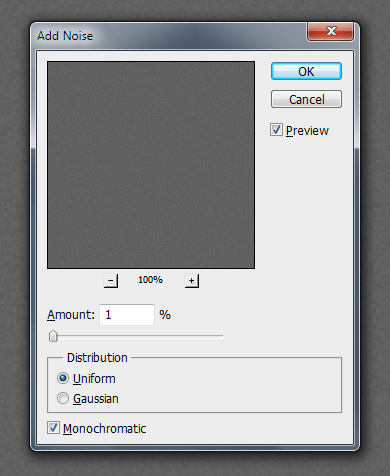This screenshot has width=390, height=476.
Task: Zoom in the preview with plus button
Action: coord(192,281)
